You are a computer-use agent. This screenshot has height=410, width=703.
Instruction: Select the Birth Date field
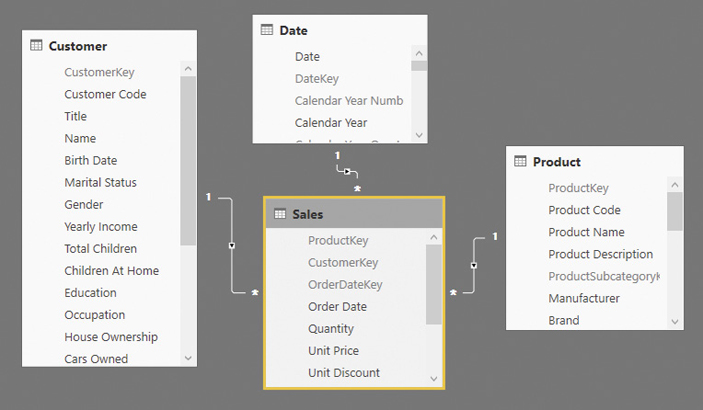pos(91,160)
